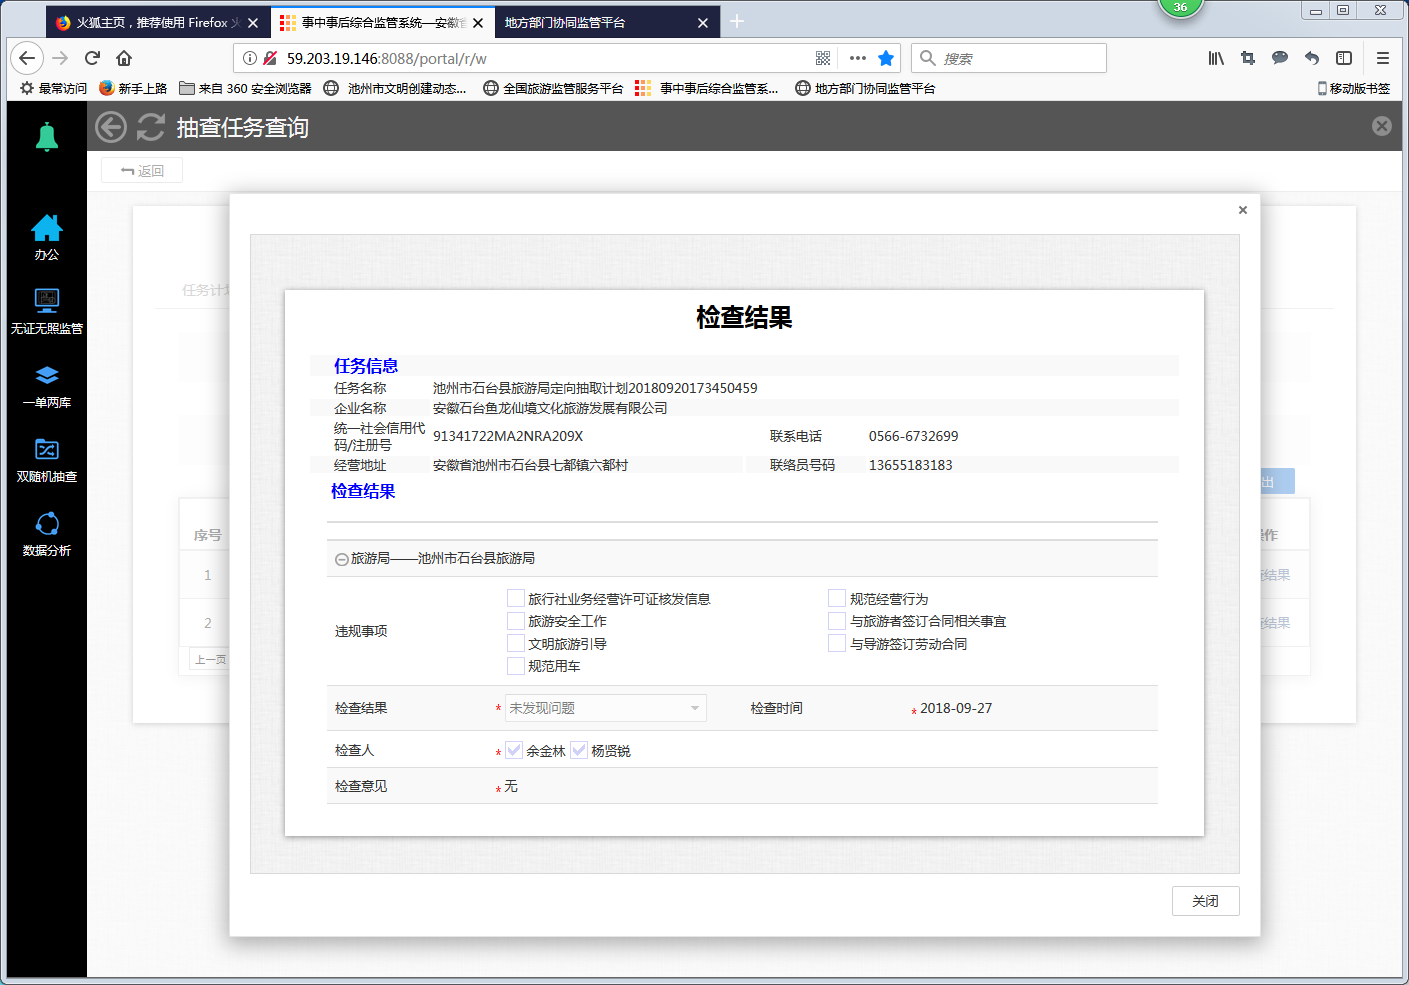Click the phone number 0566-6732699
Image resolution: width=1409 pixels, height=985 pixels.
pos(913,436)
